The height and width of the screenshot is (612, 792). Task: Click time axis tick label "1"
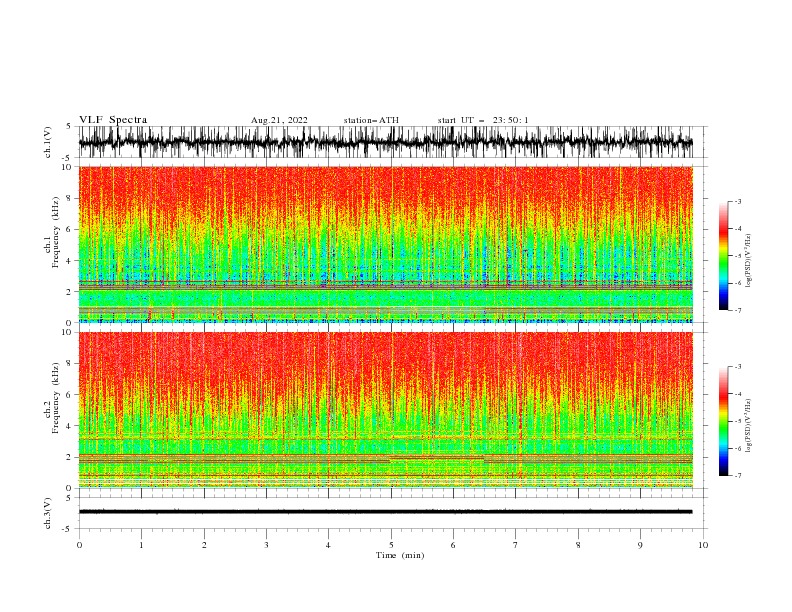tap(141, 545)
